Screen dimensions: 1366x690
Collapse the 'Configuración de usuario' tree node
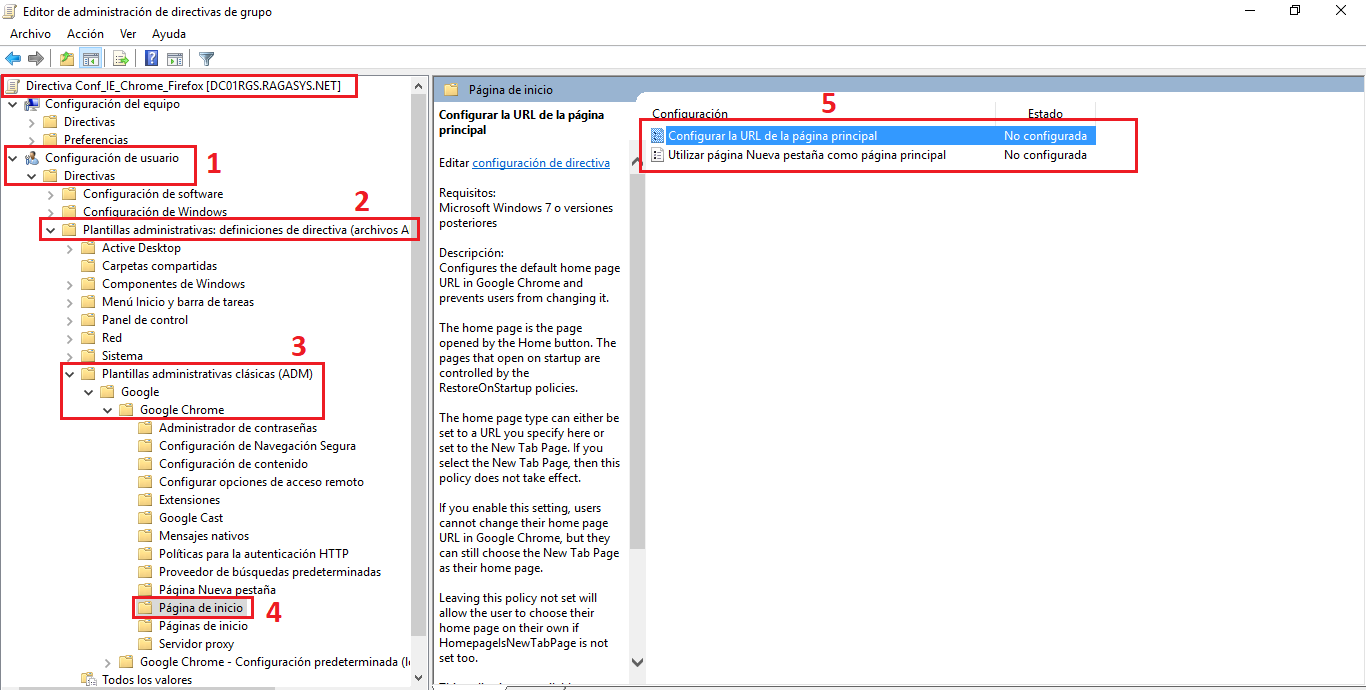[x=13, y=157]
